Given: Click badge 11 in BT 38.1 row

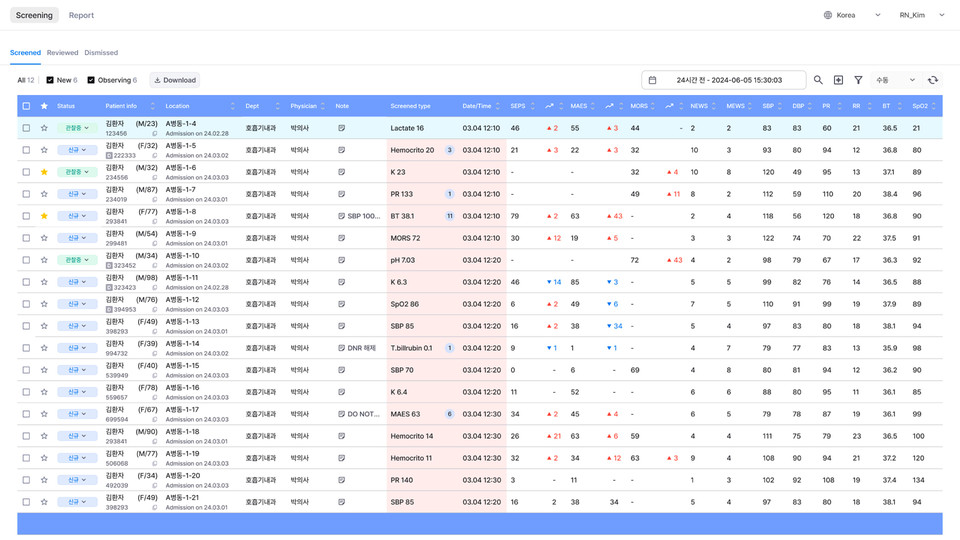Looking at the screenshot, I should coord(449,216).
